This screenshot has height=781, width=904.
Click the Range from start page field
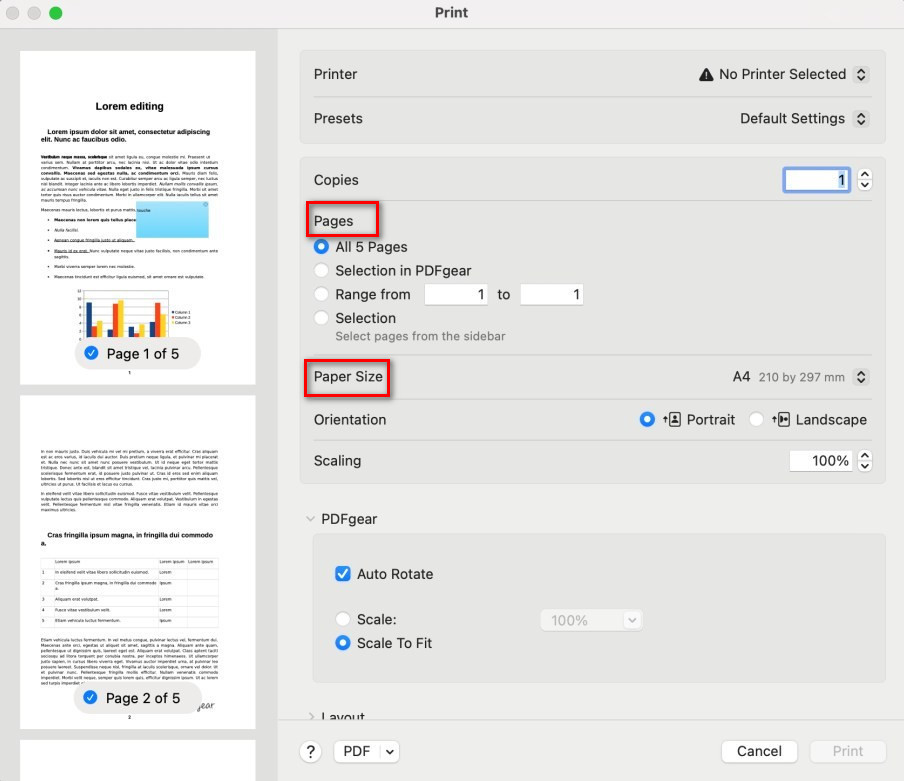(455, 295)
